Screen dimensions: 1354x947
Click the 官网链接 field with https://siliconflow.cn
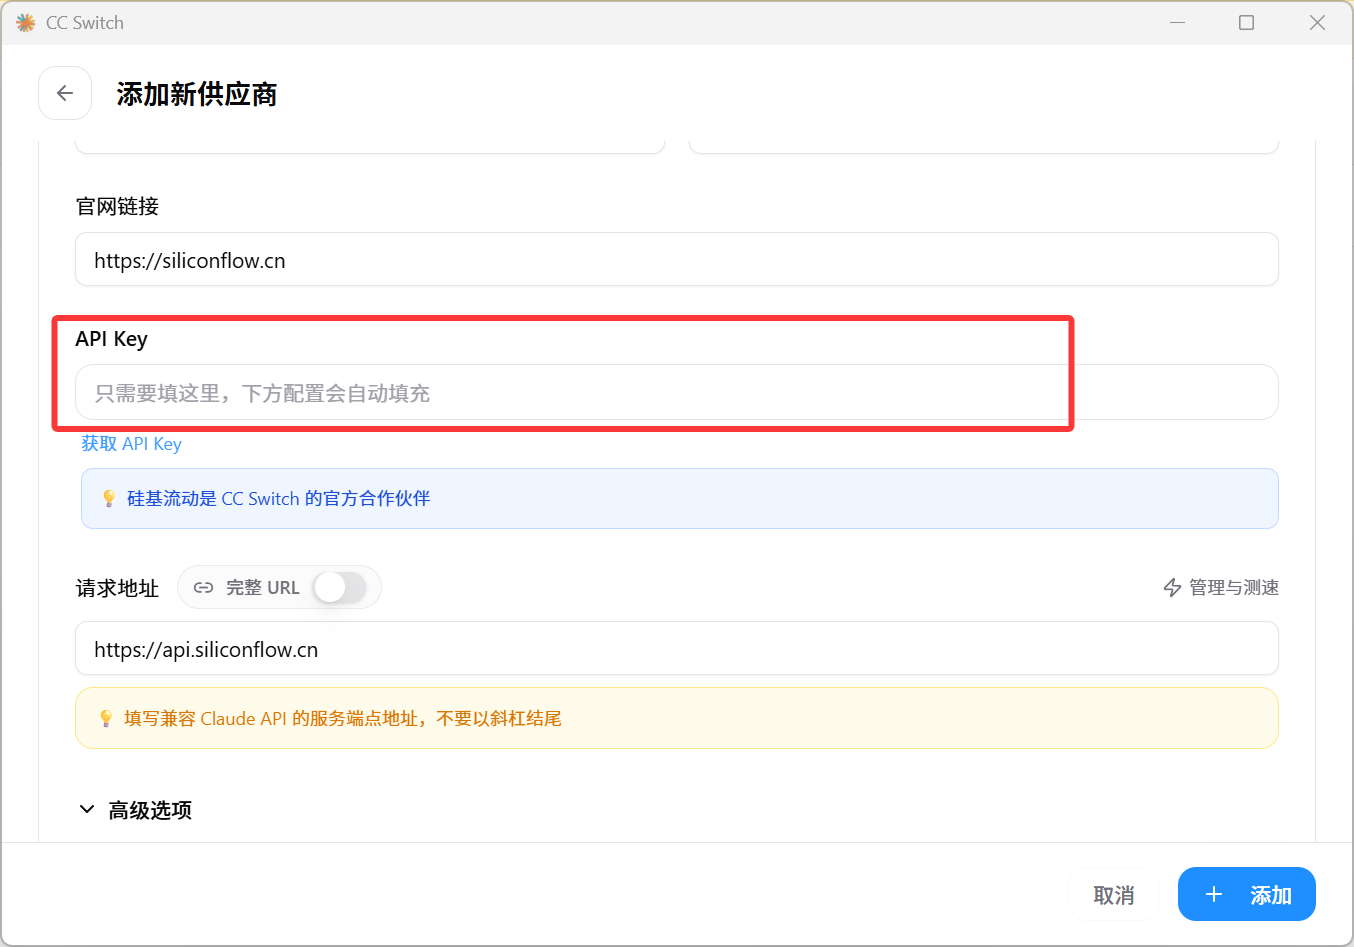677,259
